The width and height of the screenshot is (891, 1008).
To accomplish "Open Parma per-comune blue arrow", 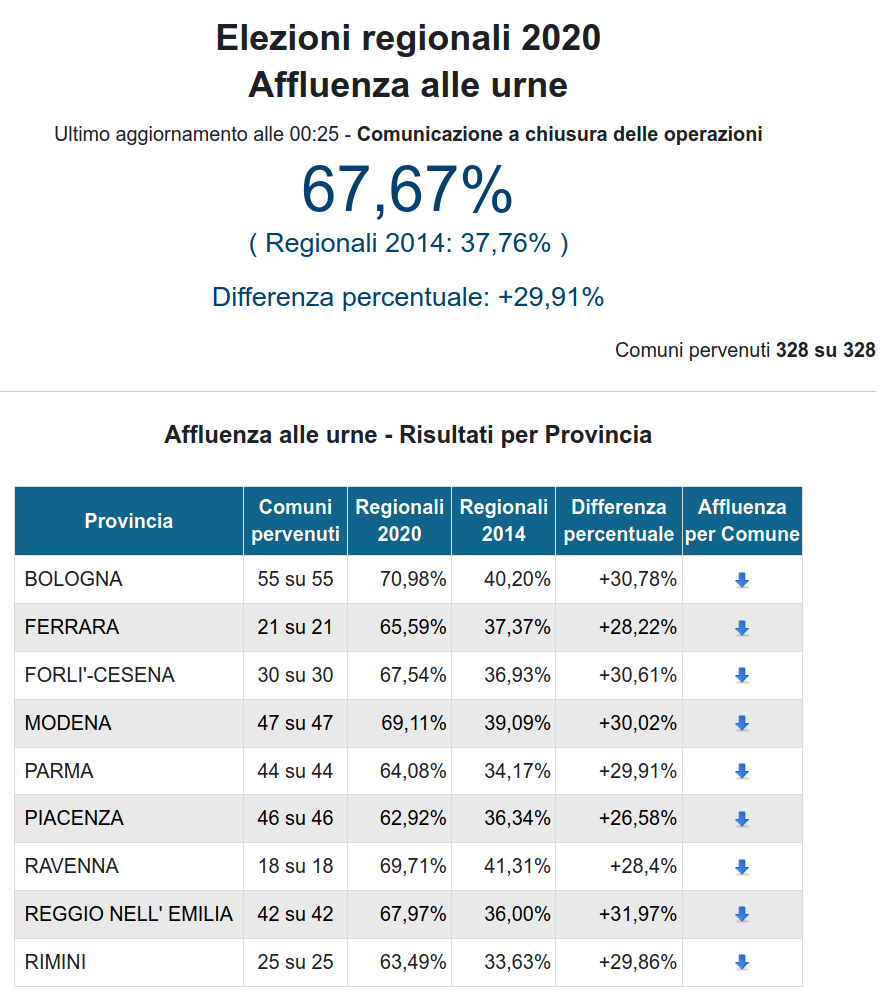I will pyautogui.click(x=742, y=771).
